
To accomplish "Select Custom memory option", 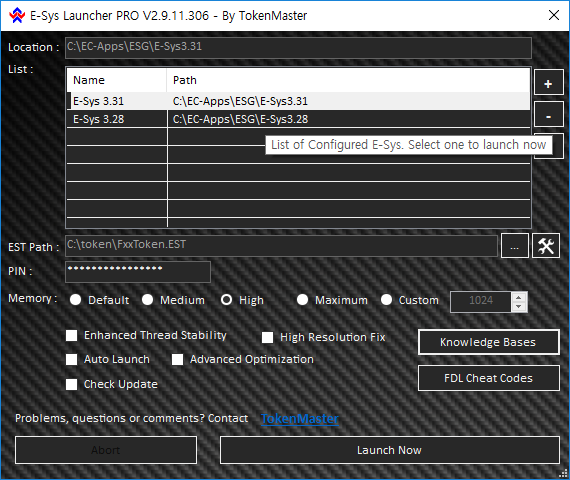I will click(386, 300).
